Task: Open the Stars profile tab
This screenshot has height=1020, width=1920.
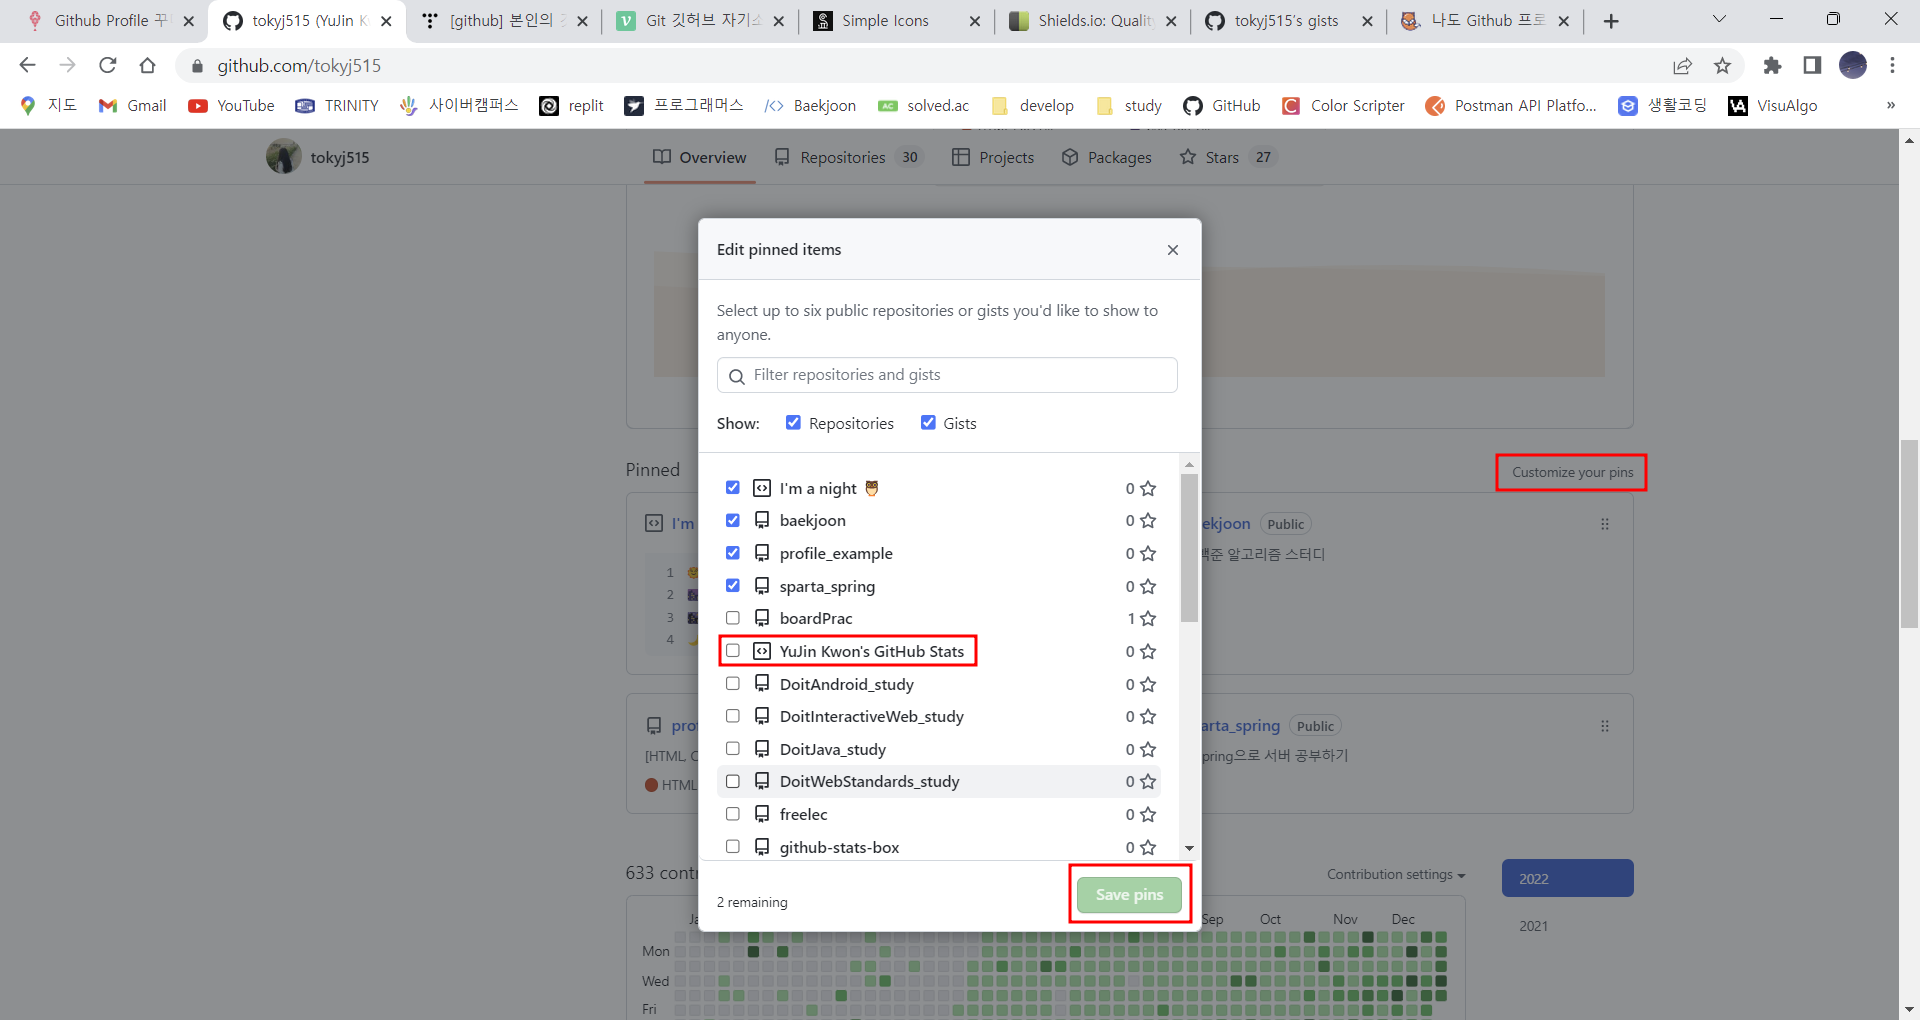Action: (1227, 157)
